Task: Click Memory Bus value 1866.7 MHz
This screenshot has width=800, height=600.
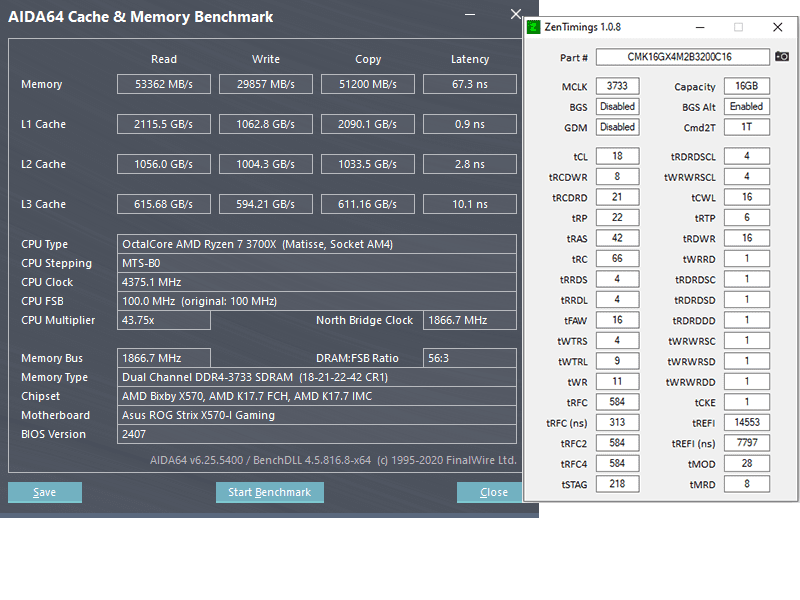Action: click(164, 358)
